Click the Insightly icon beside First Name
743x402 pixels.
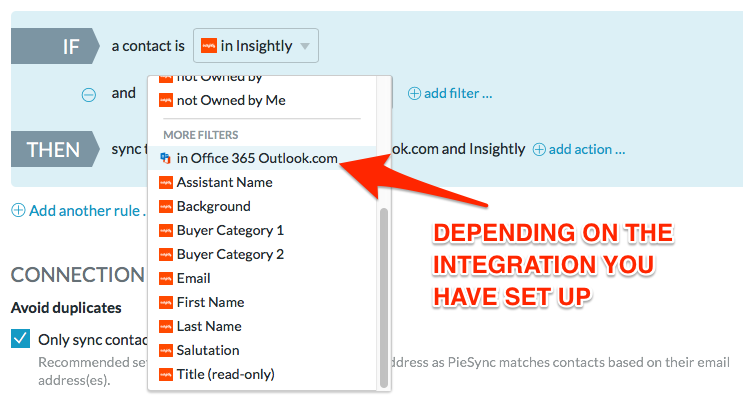point(165,302)
